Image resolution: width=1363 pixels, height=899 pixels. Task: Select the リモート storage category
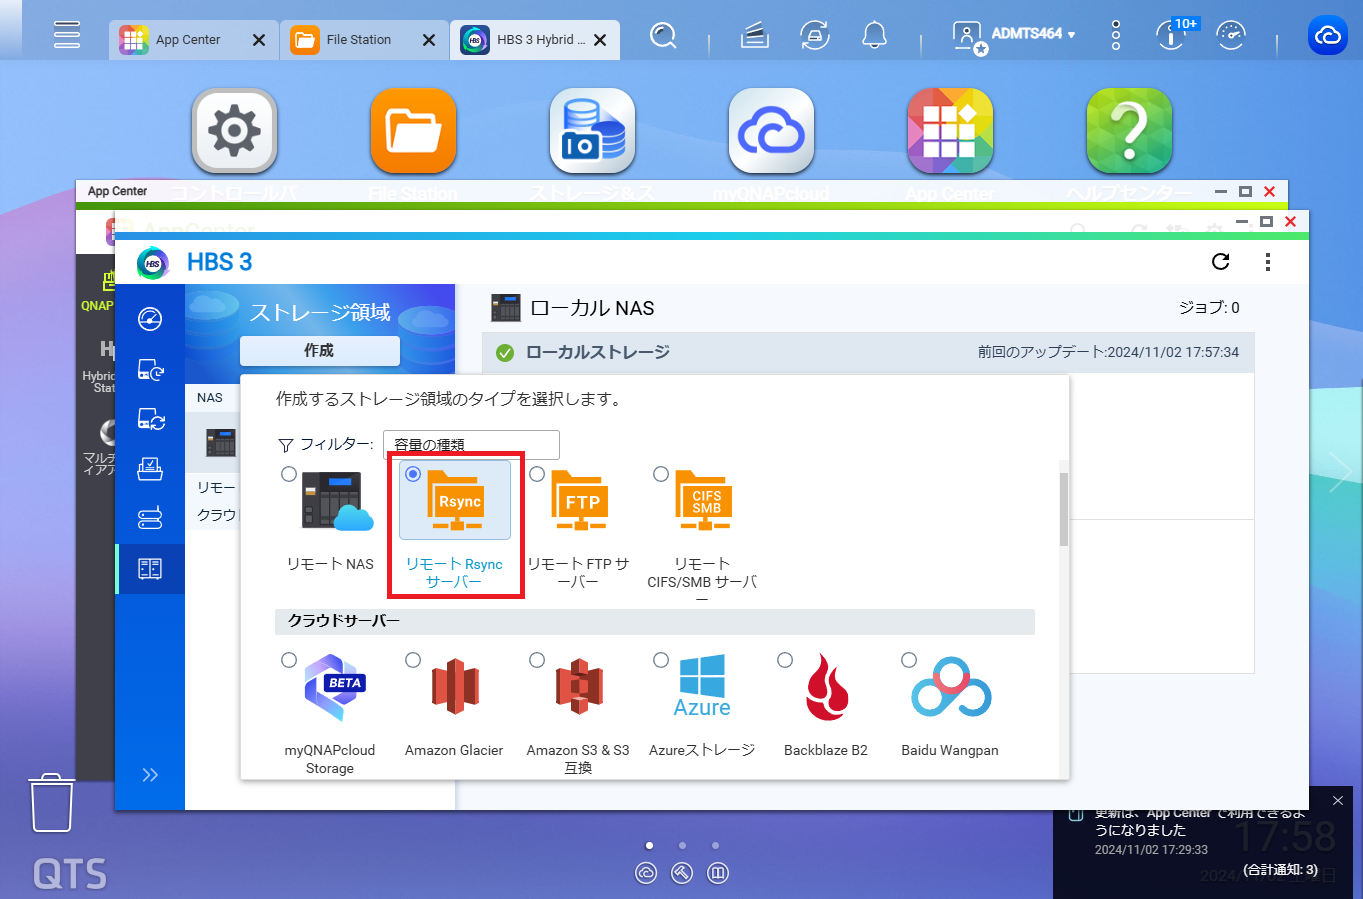tap(216, 487)
